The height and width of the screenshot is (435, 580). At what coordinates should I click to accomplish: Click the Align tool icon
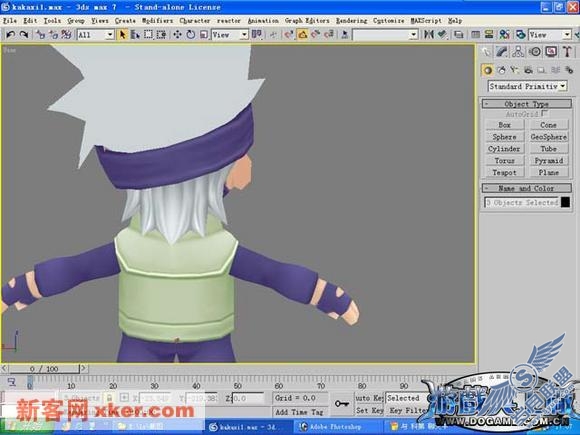click(442, 34)
